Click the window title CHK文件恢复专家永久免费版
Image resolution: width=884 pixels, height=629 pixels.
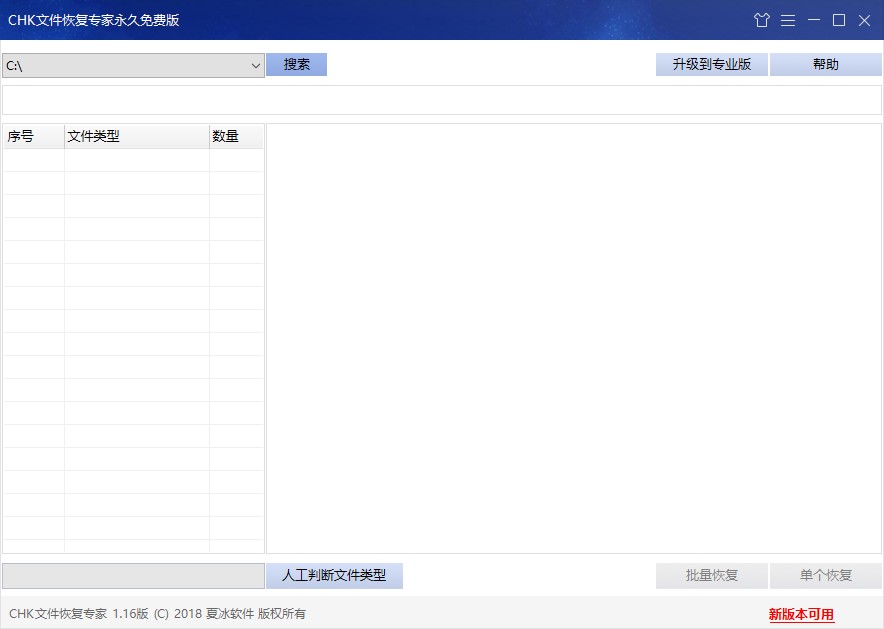coord(94,20)
